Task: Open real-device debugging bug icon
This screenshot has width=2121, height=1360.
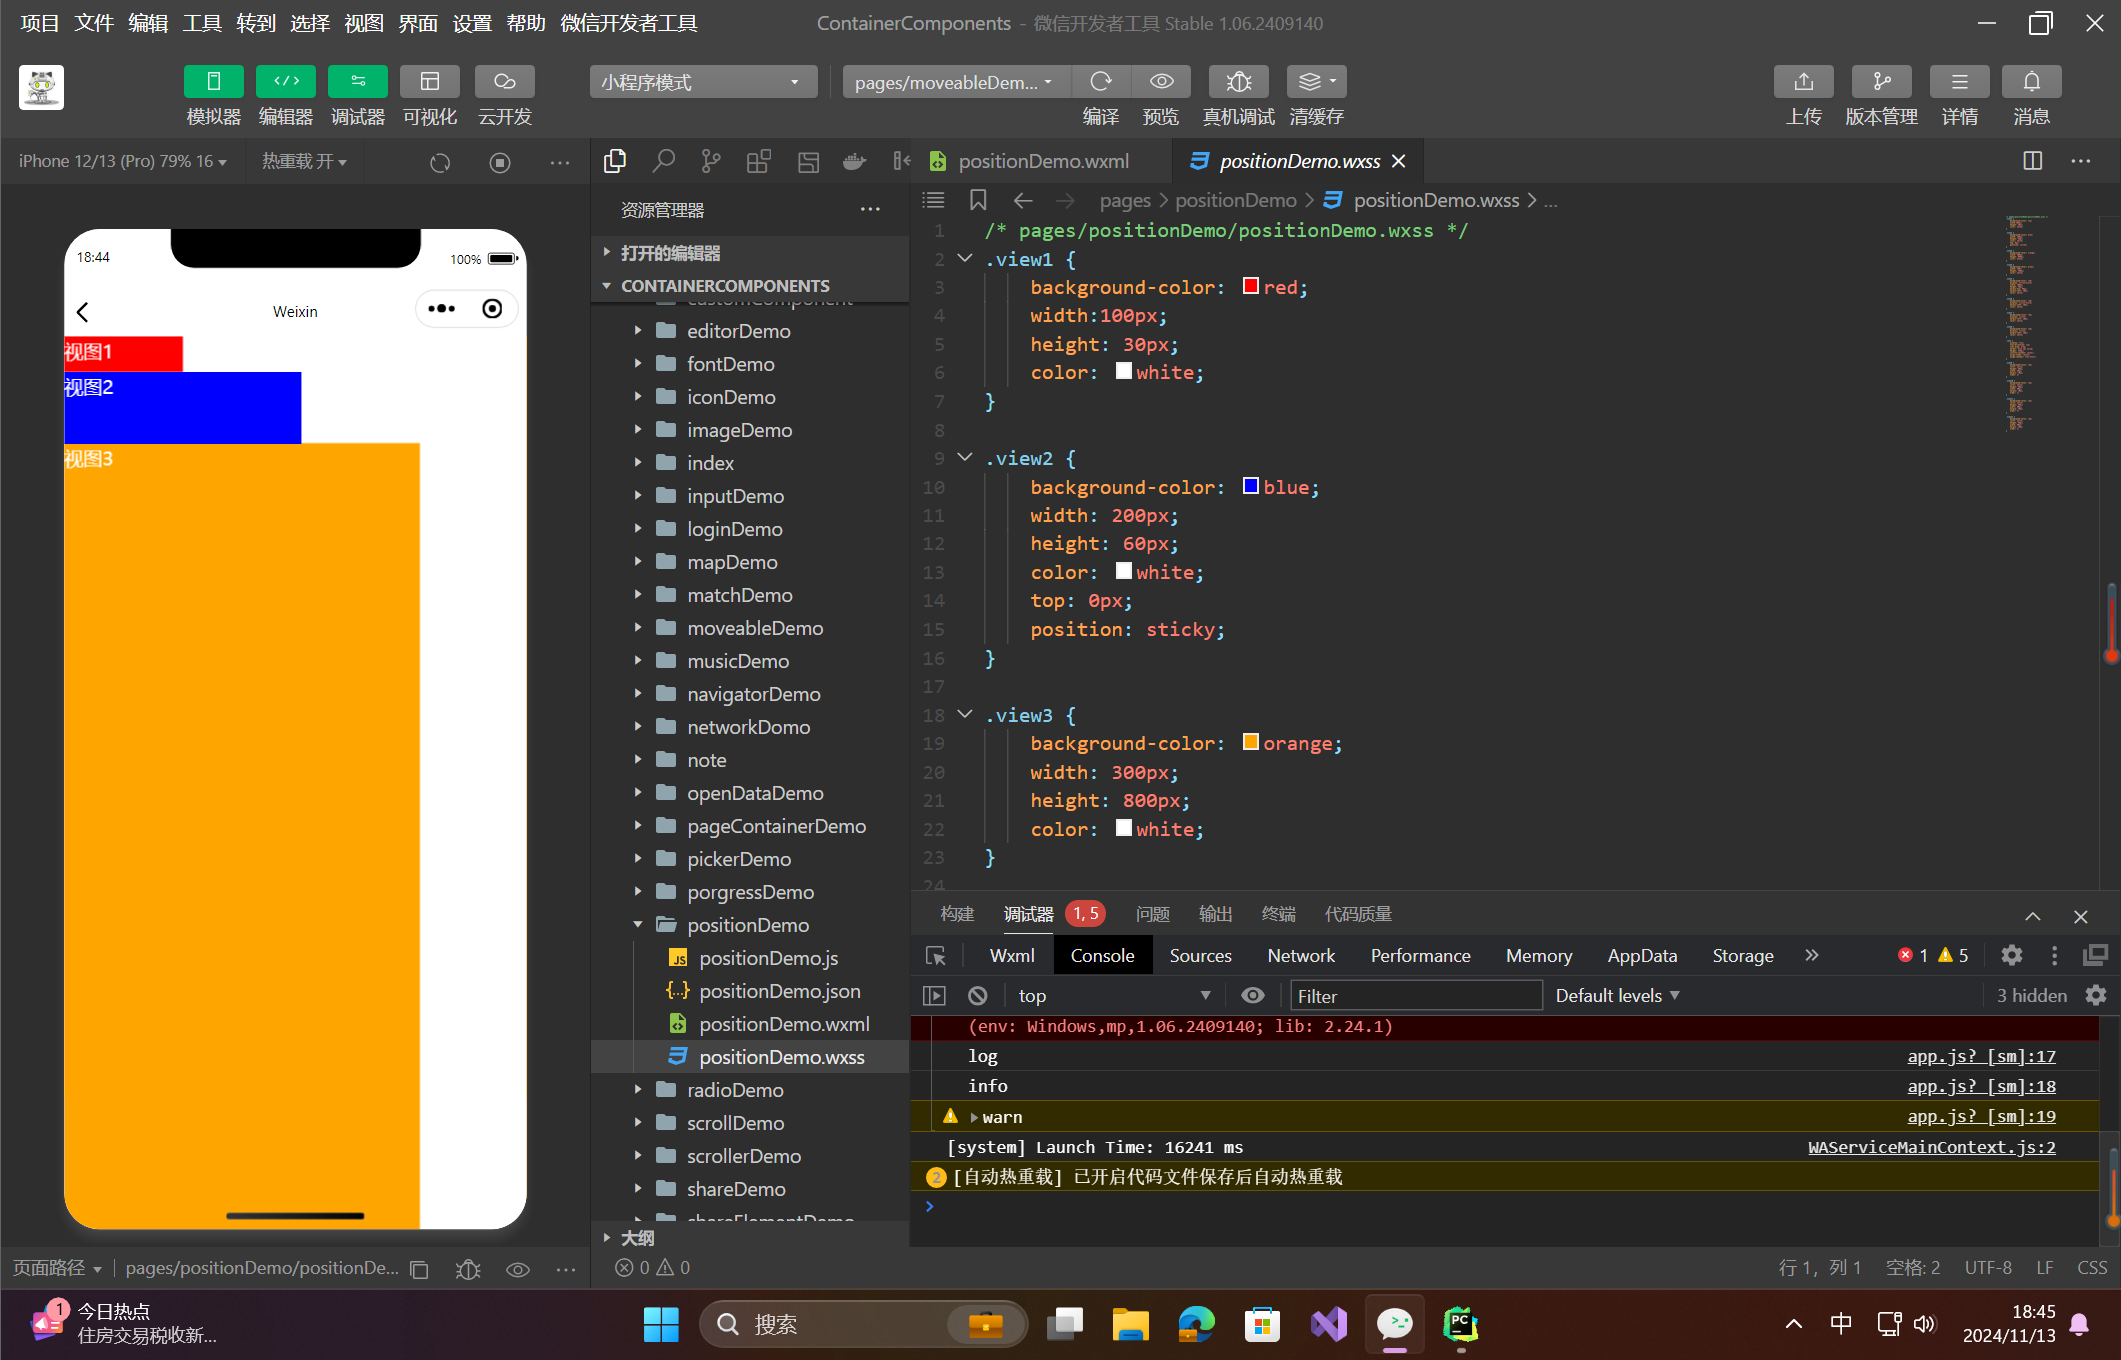Action: [x=1238, y=82]
